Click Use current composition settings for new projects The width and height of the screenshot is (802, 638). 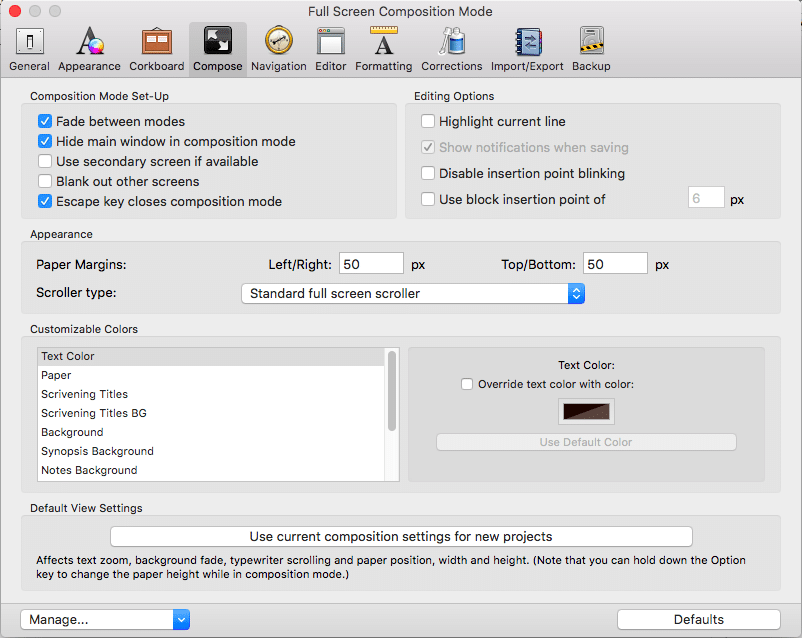(401, 536)
